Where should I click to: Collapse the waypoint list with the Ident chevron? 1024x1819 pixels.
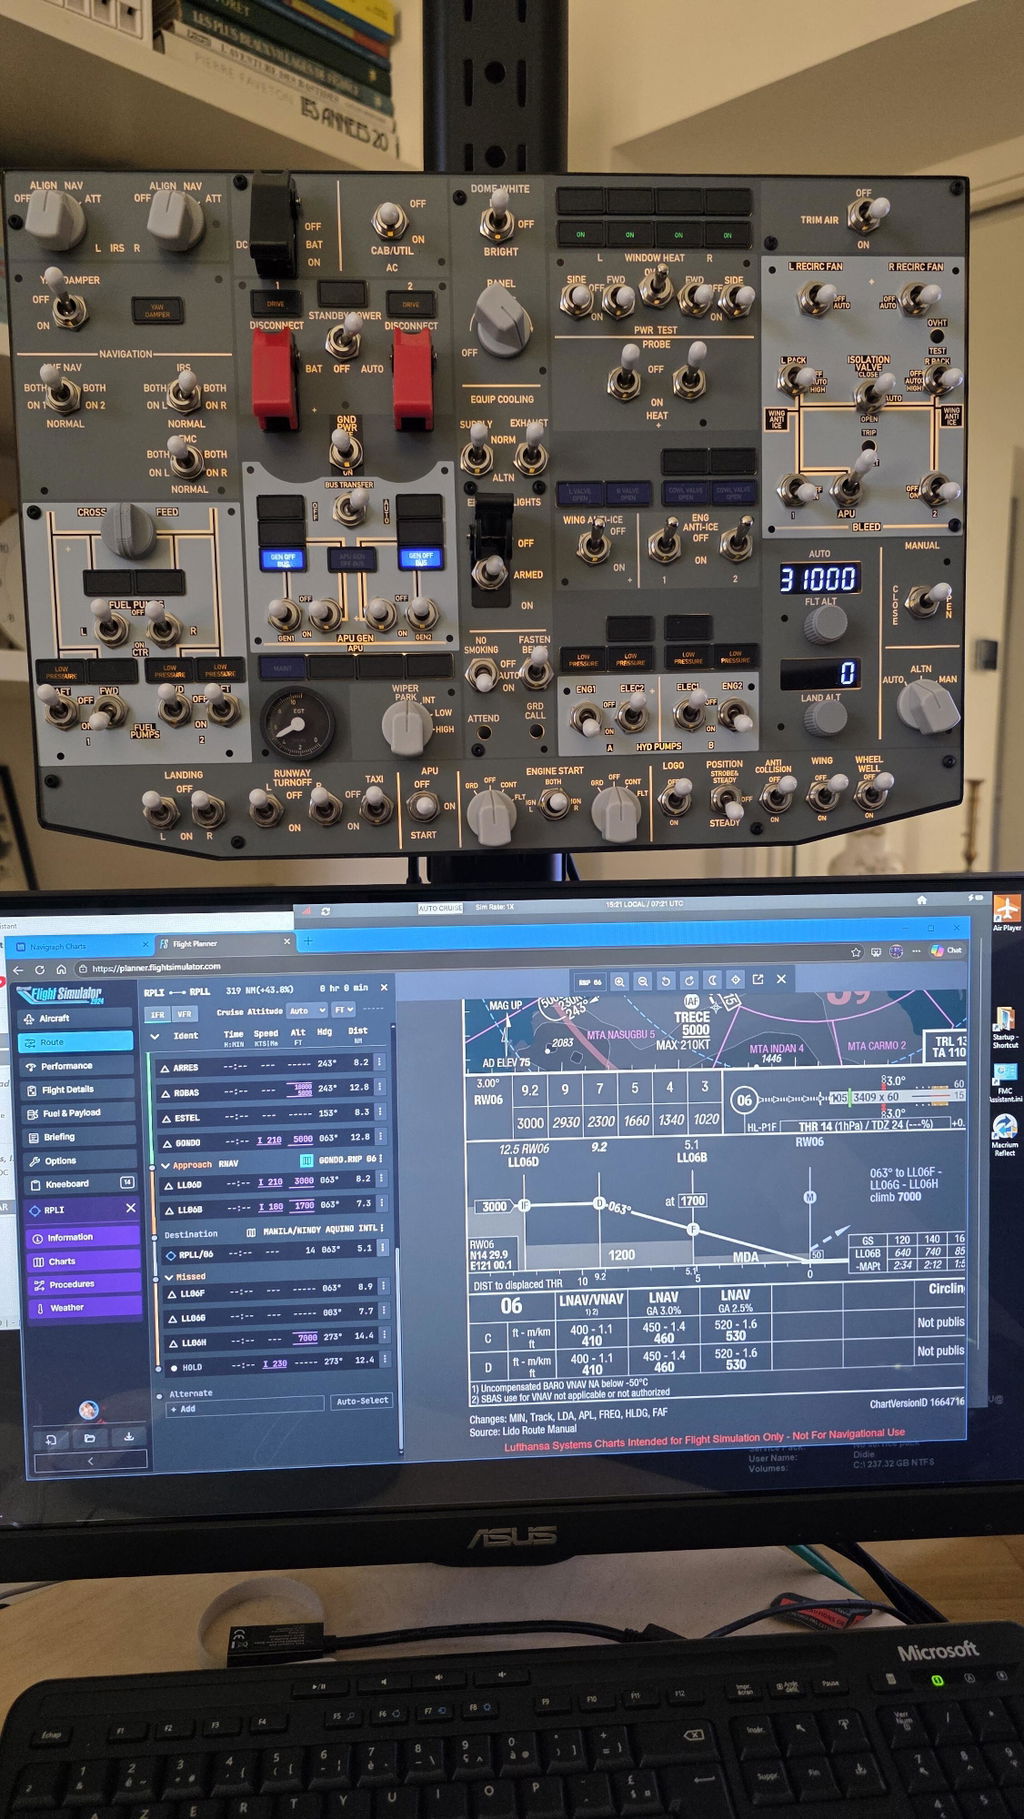point(155,1036)
